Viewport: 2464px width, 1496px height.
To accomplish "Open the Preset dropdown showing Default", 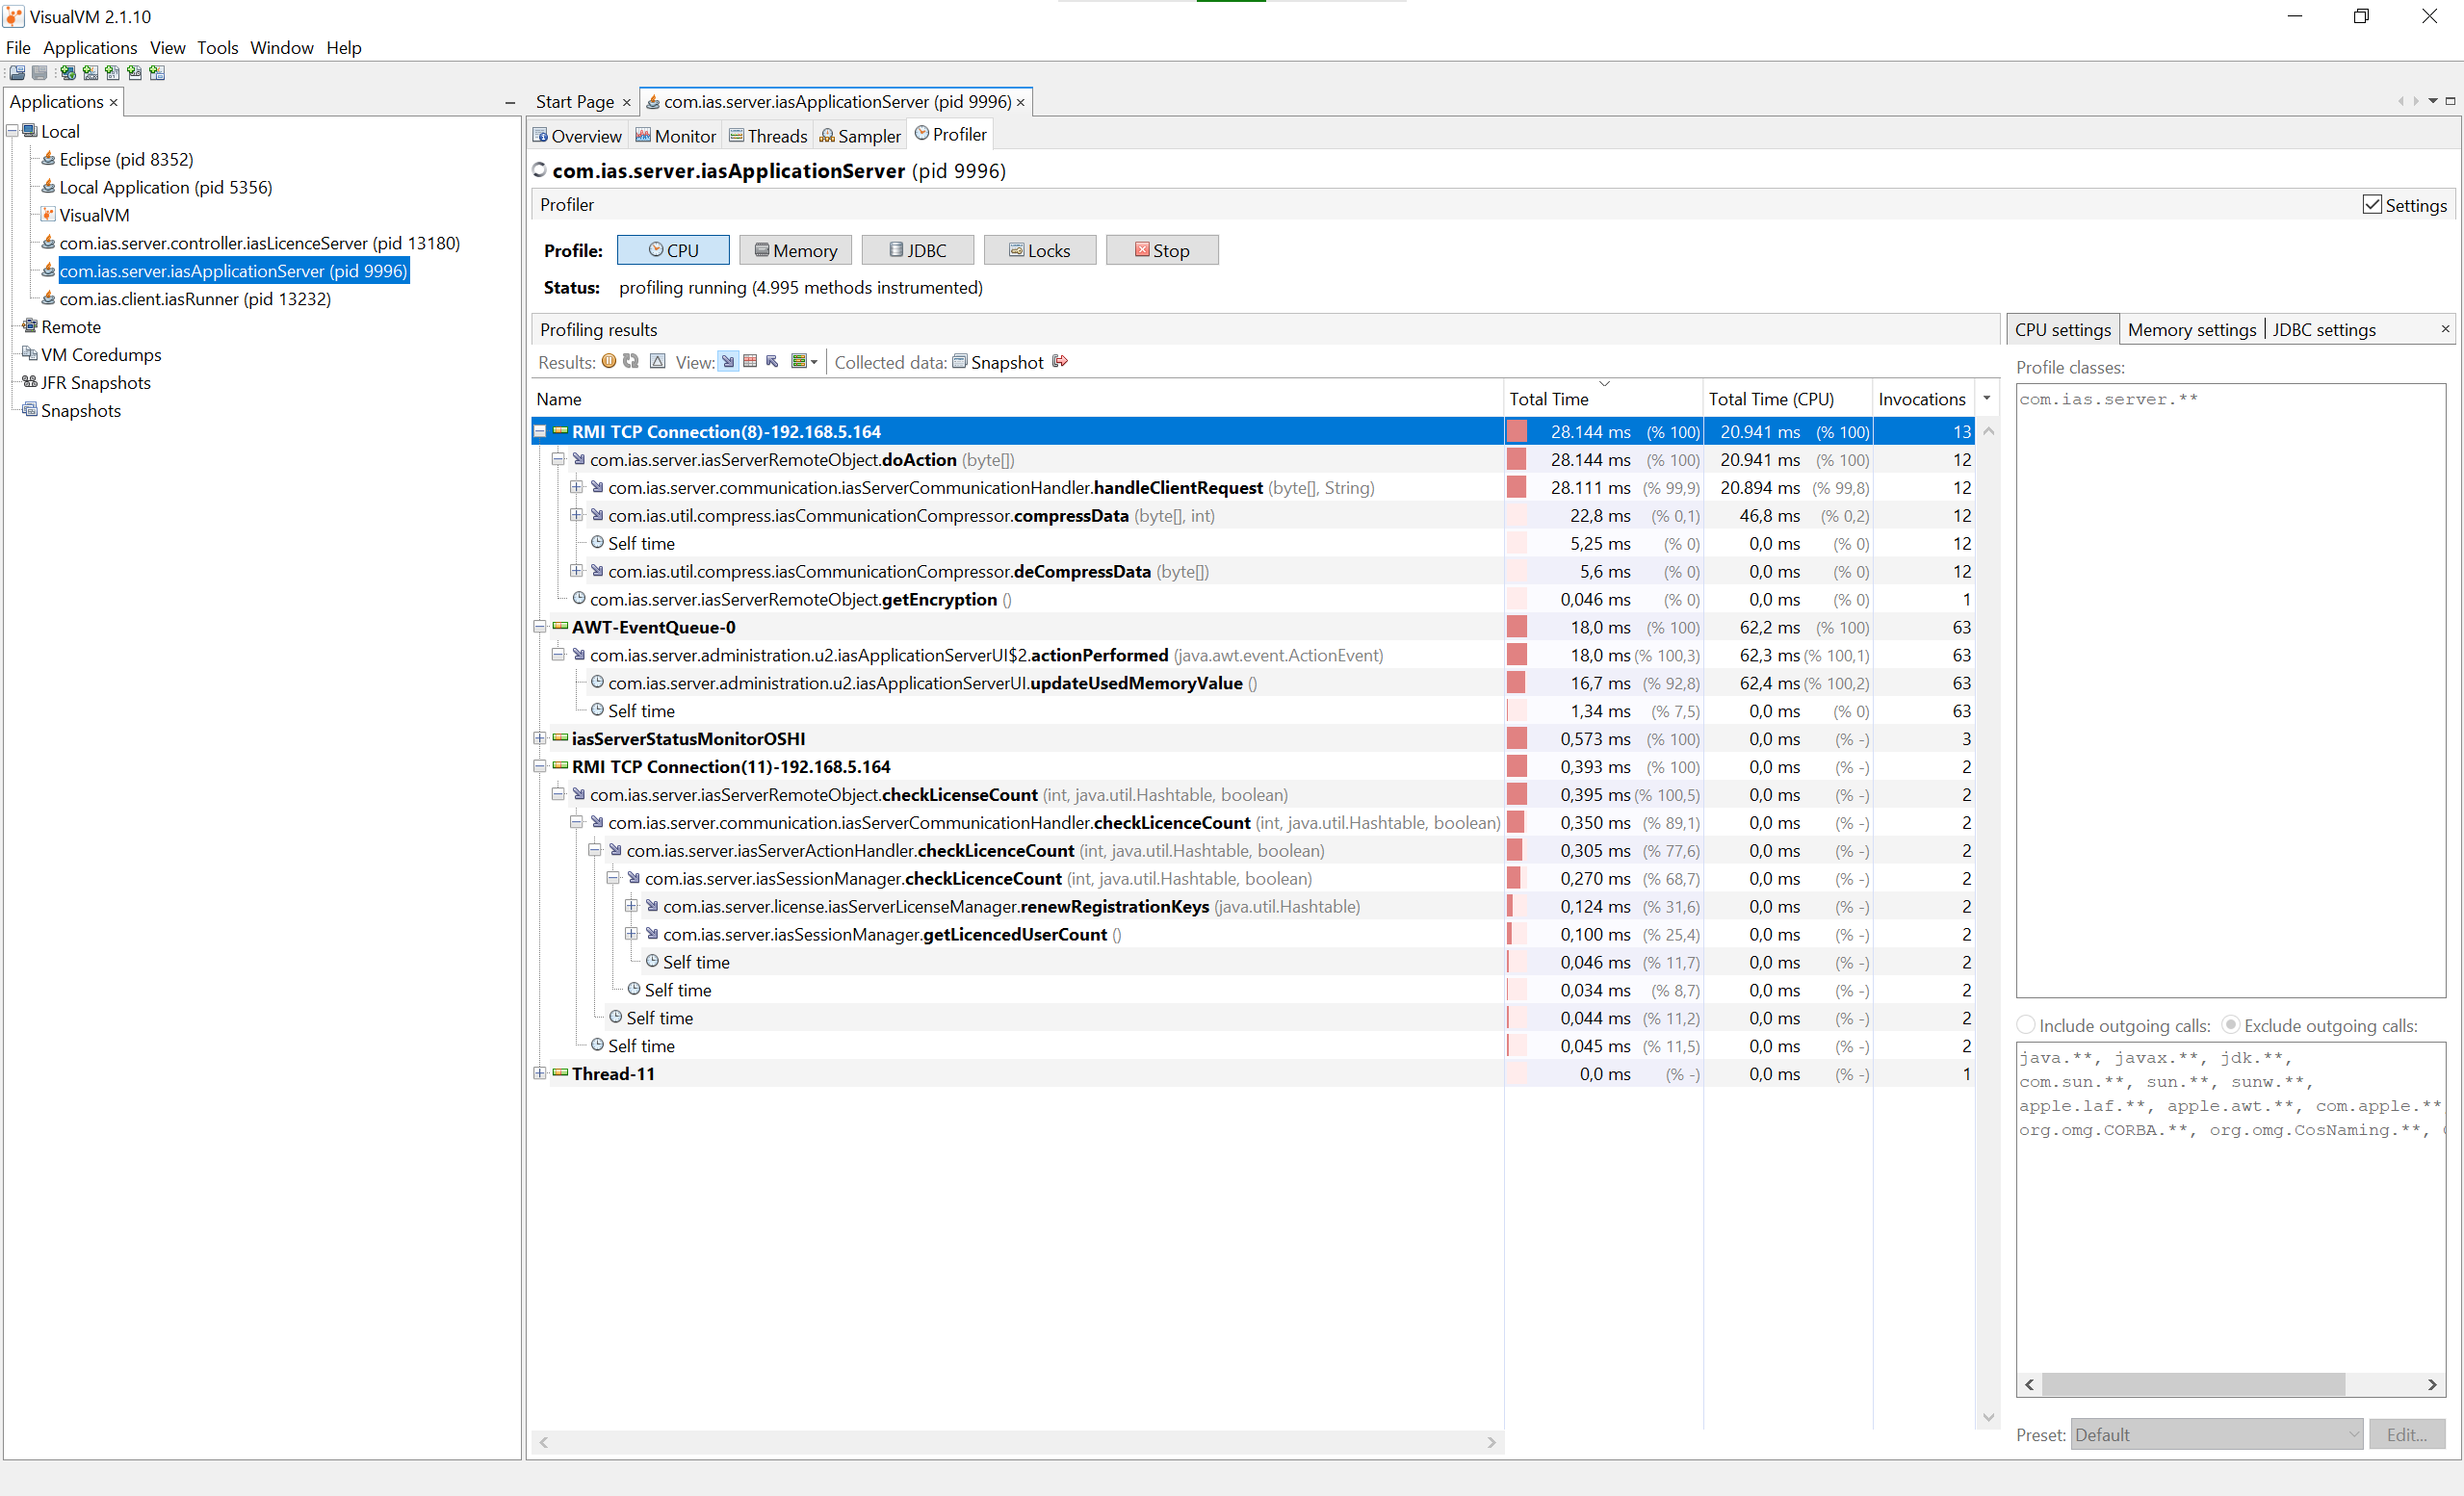I will pos(2217,1435).
